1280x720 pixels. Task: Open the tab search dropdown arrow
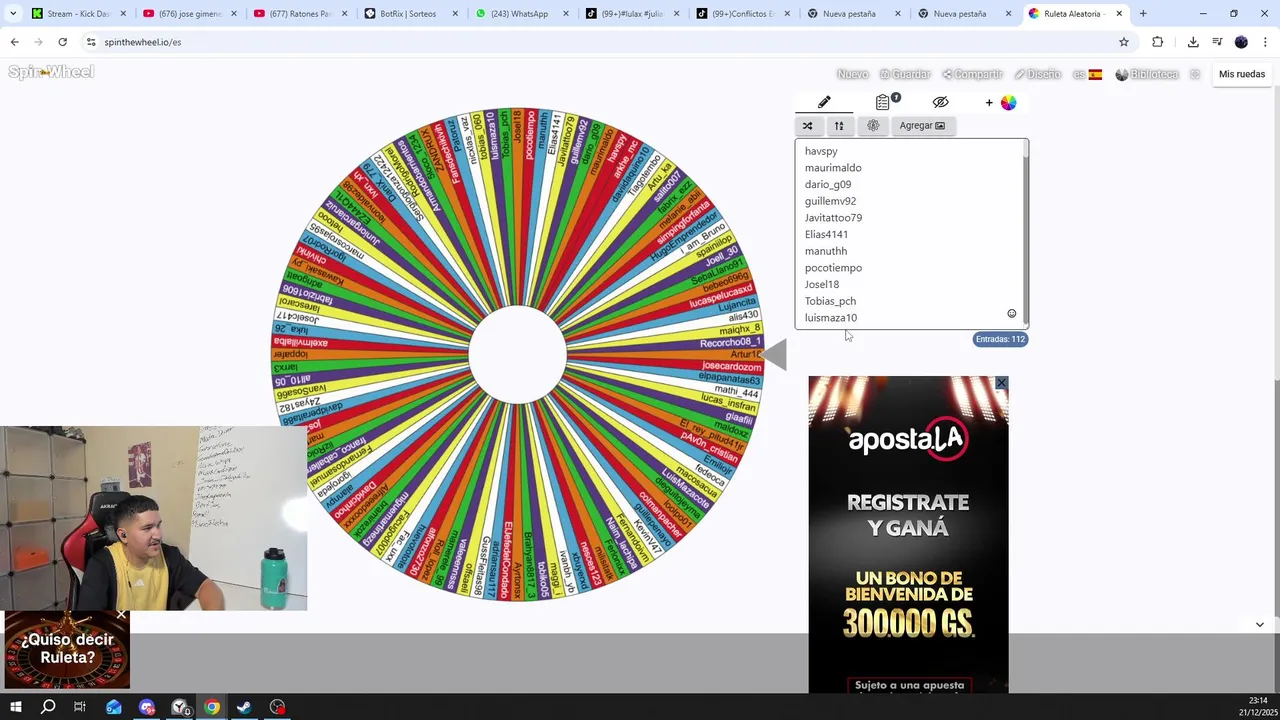[x=12, y=14]
